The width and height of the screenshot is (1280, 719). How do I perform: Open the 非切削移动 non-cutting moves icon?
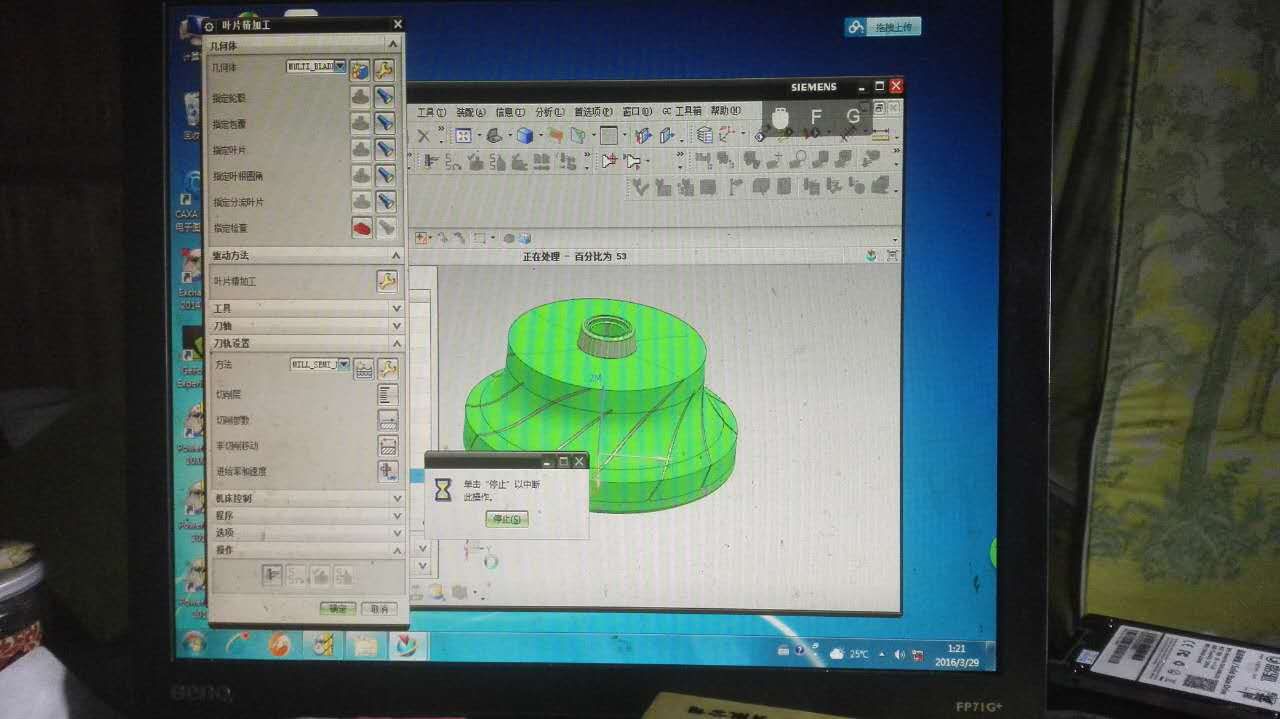[x=388, y=446]
